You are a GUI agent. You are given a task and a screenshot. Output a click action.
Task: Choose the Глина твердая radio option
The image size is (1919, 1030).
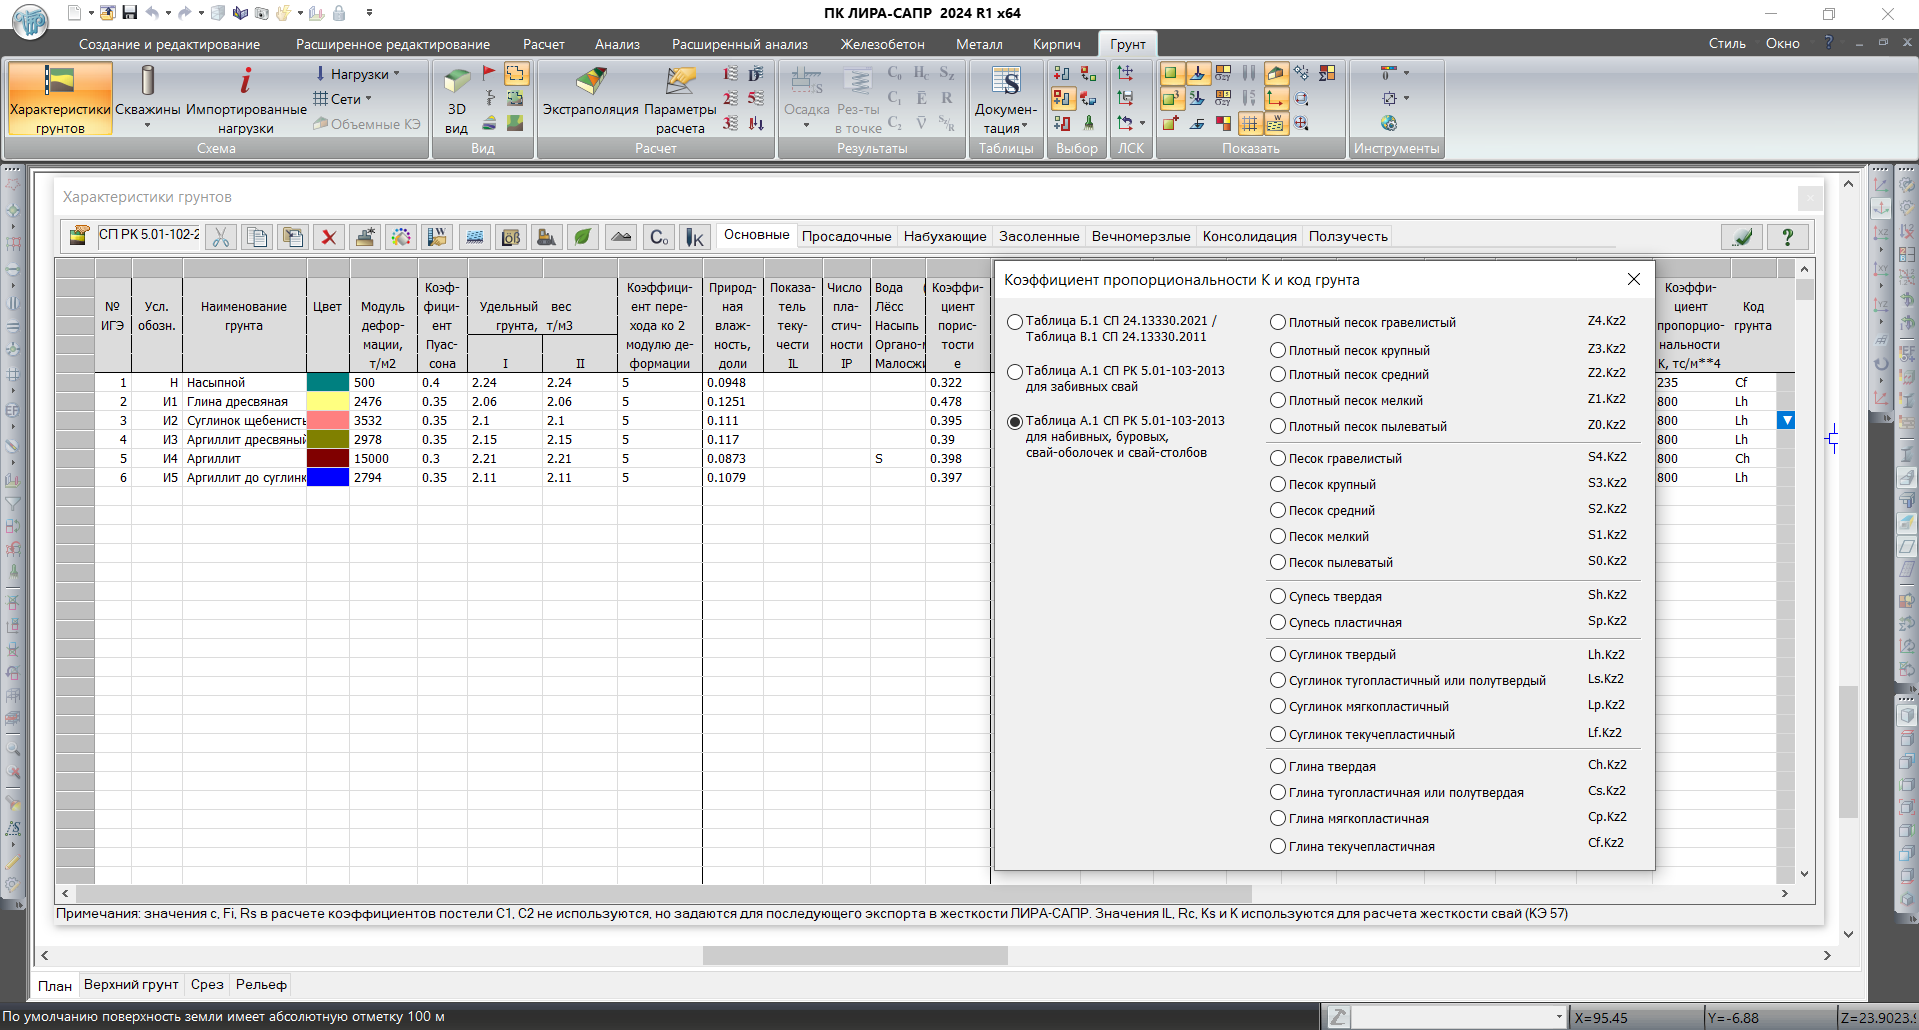pyautogui.click(x=1278, y=766)
